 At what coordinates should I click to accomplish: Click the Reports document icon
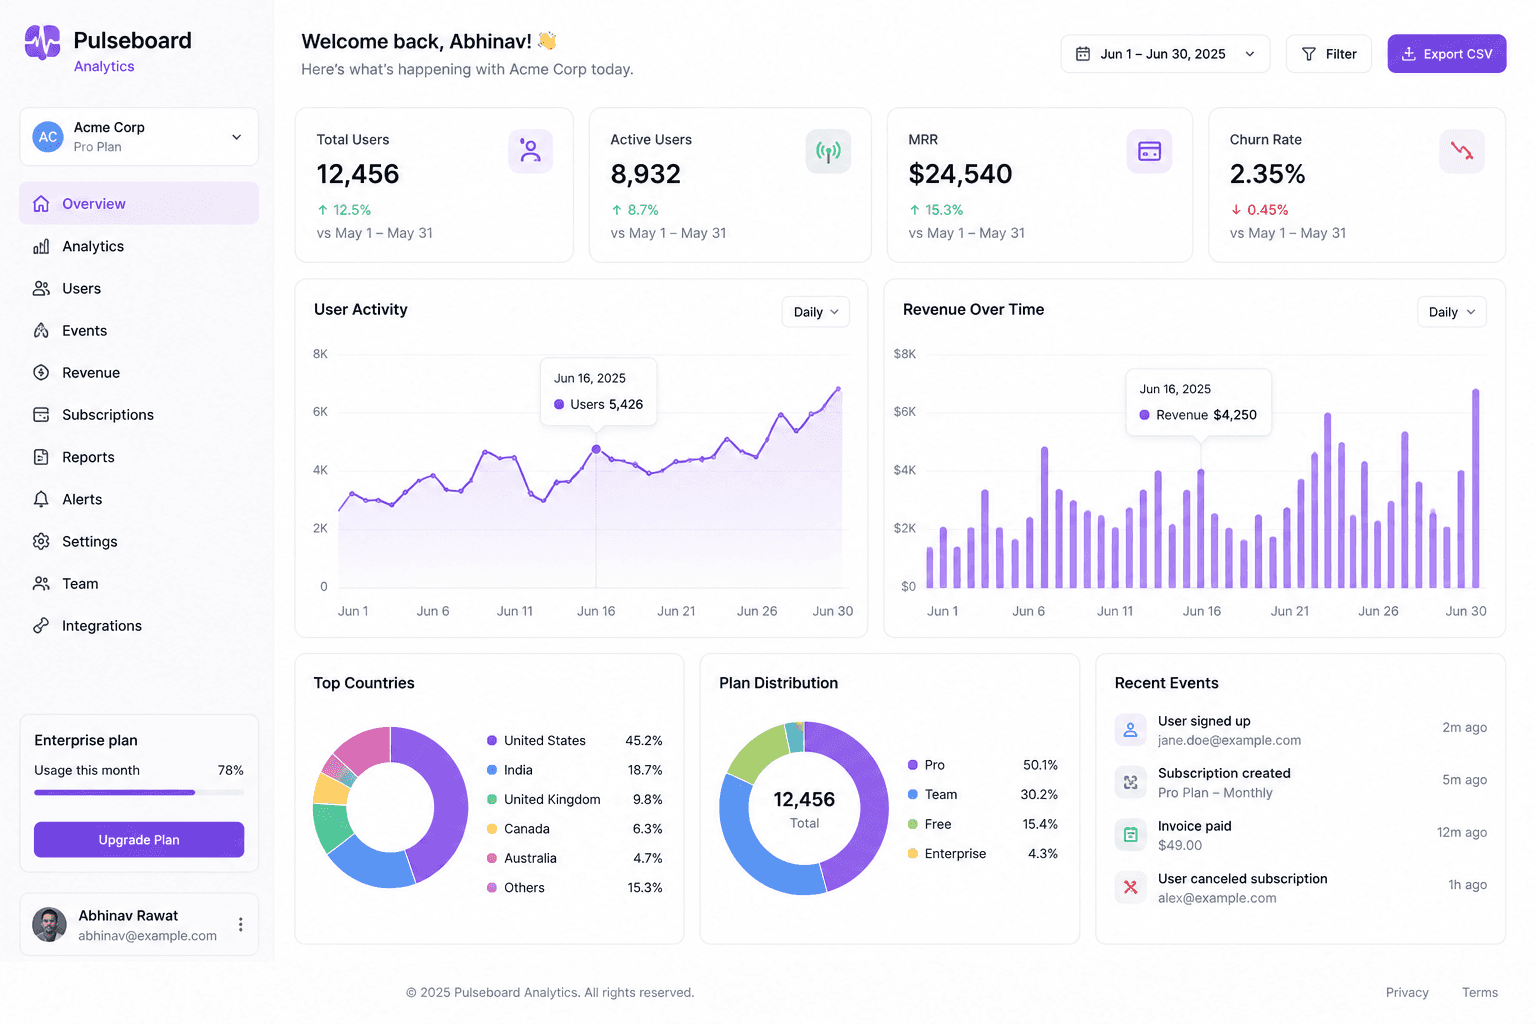tap(41, 457)
